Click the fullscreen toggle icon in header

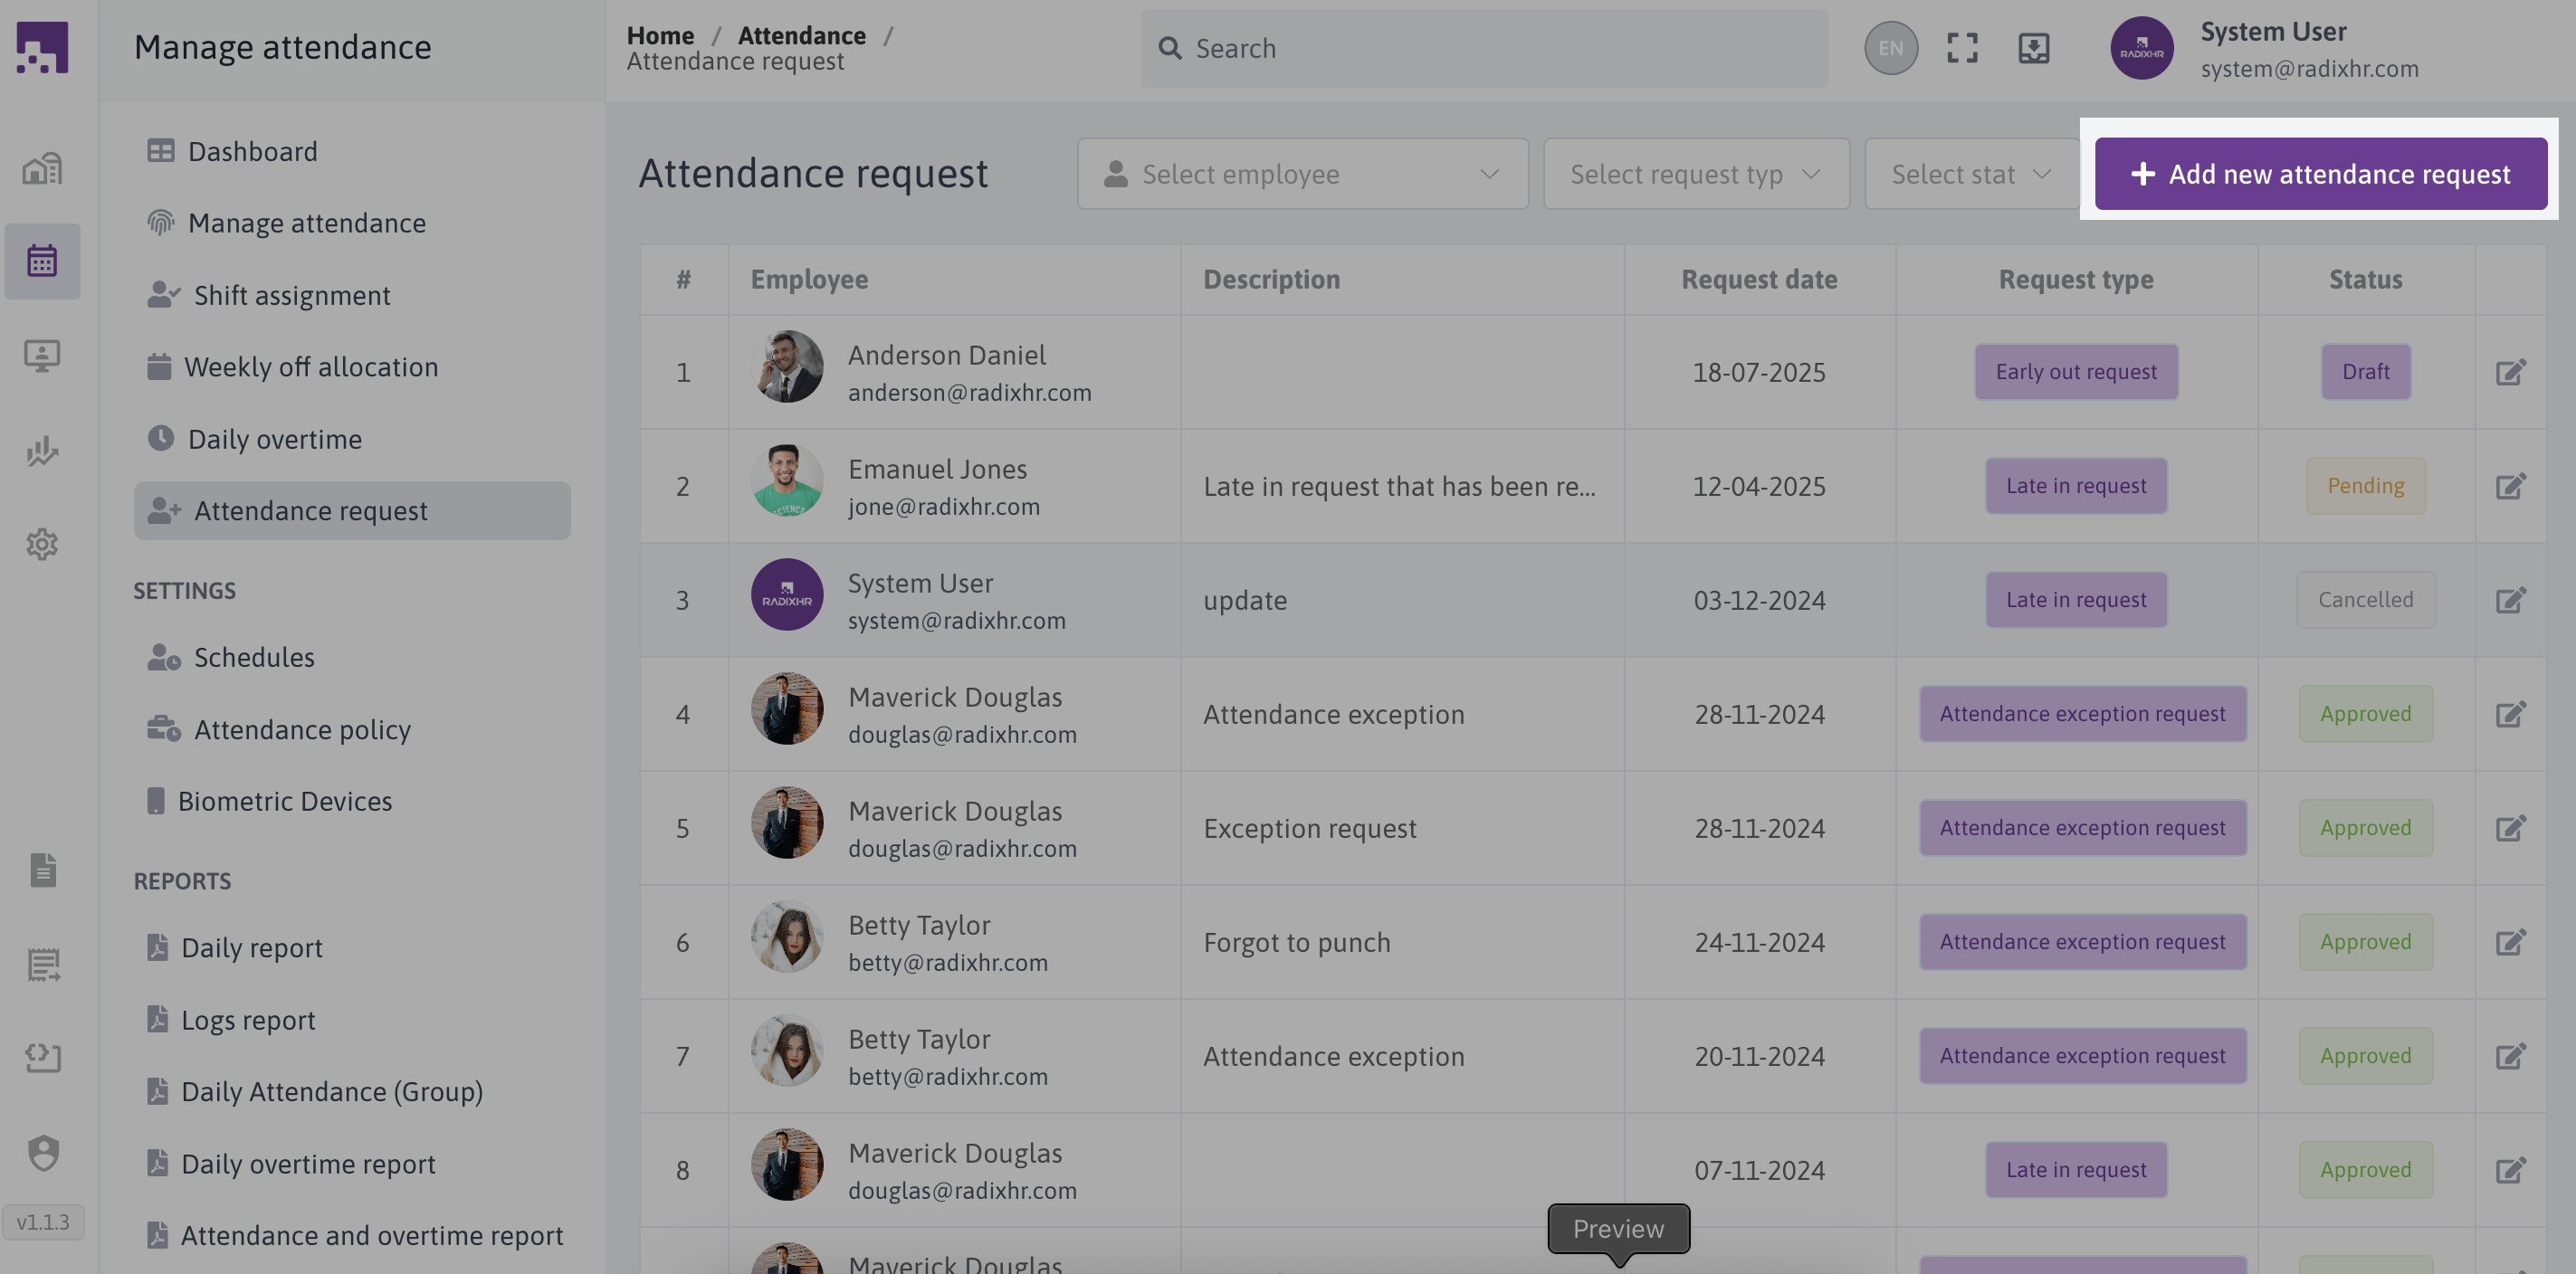click(1962, 48)
